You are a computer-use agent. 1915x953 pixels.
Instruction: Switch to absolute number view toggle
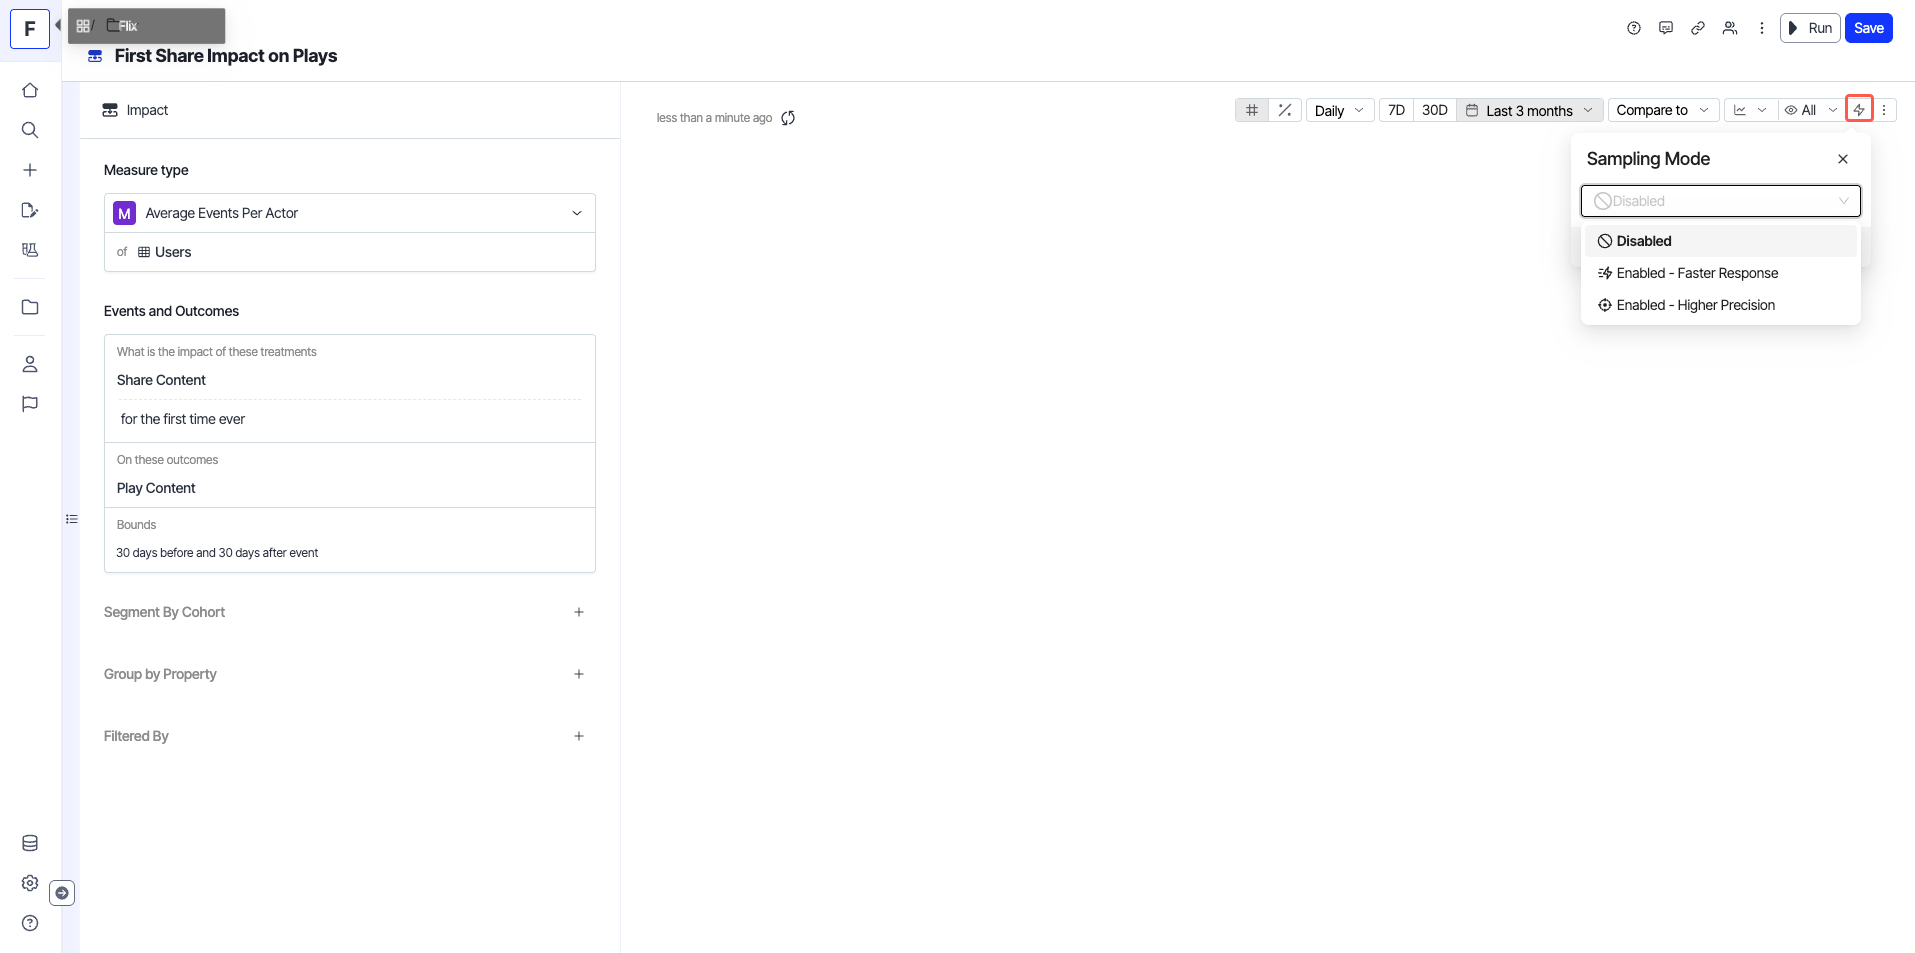point(1252,110)
